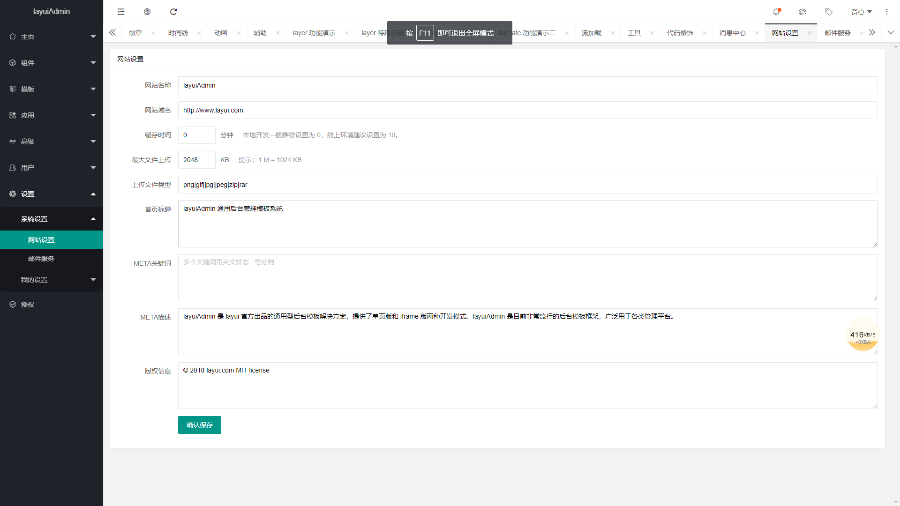This screenshot has height=506, width=900.
Task: Open the user account dropdown in header
Action: click(861, 11)
